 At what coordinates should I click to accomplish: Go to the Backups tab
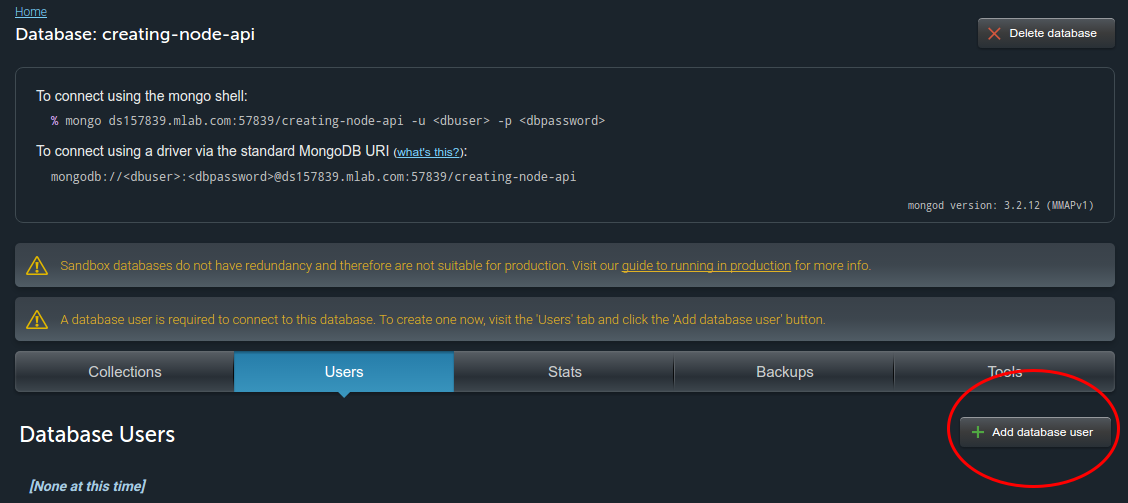coord(784,372)
